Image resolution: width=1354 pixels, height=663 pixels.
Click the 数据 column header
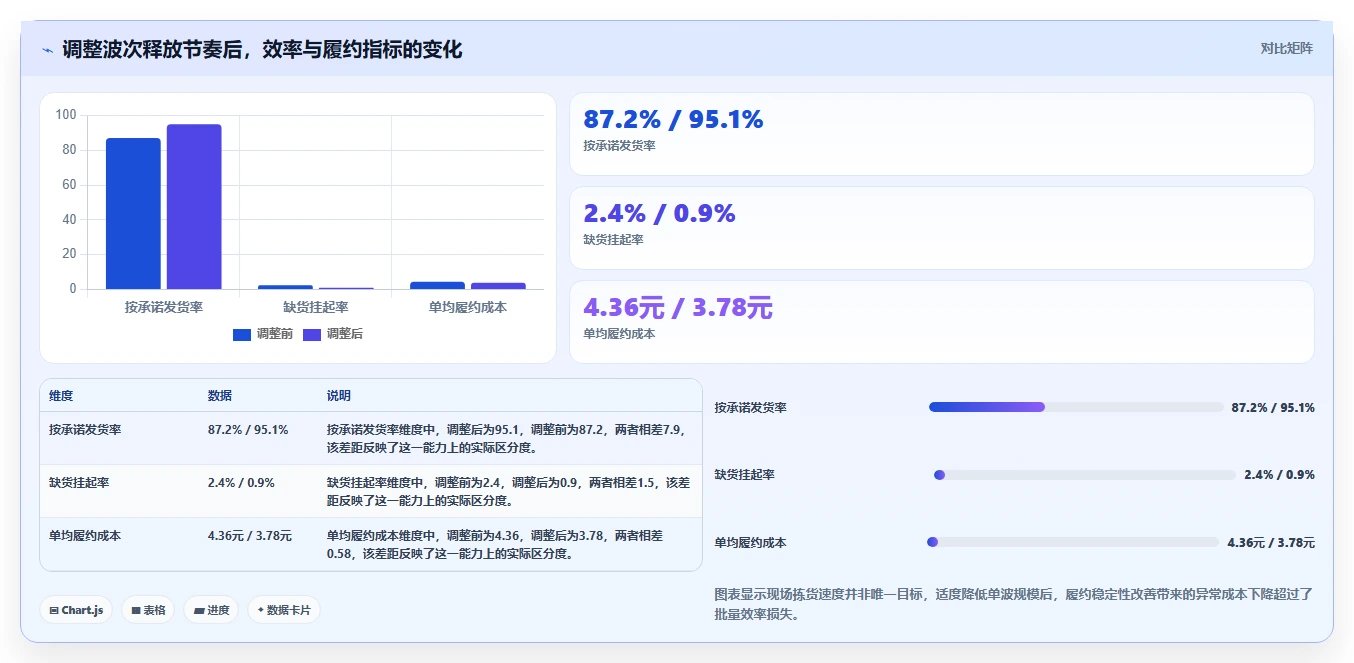click(x=220, y=396)
